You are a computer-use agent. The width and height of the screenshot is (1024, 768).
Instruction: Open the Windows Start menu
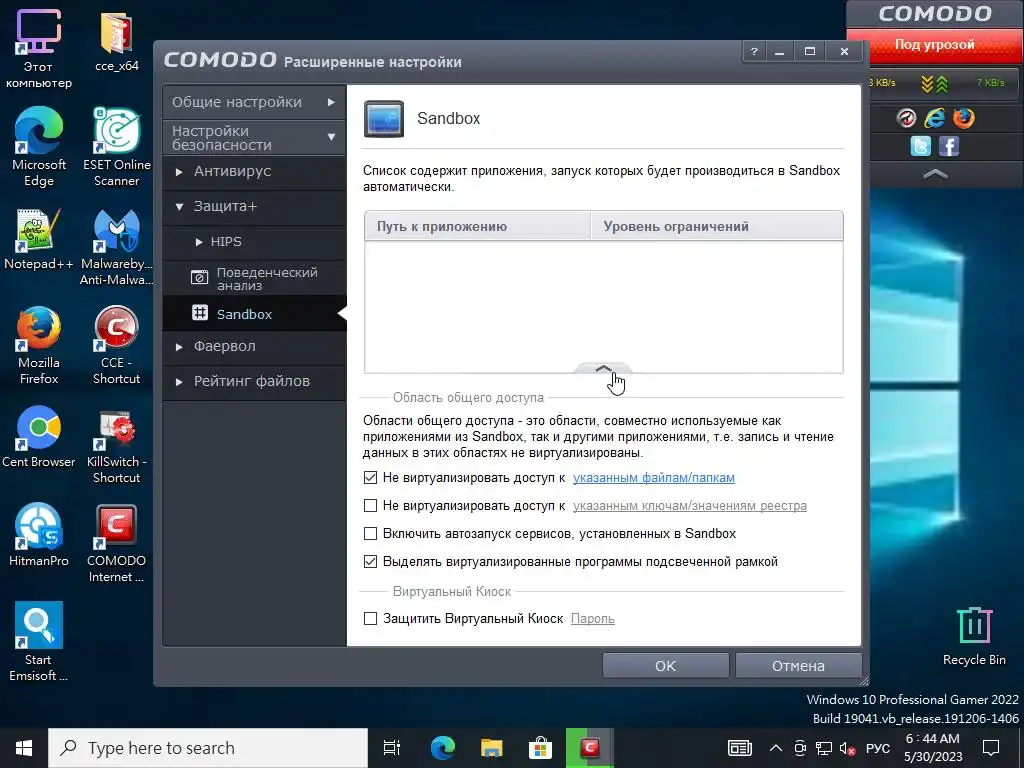(x=24, y=748)
